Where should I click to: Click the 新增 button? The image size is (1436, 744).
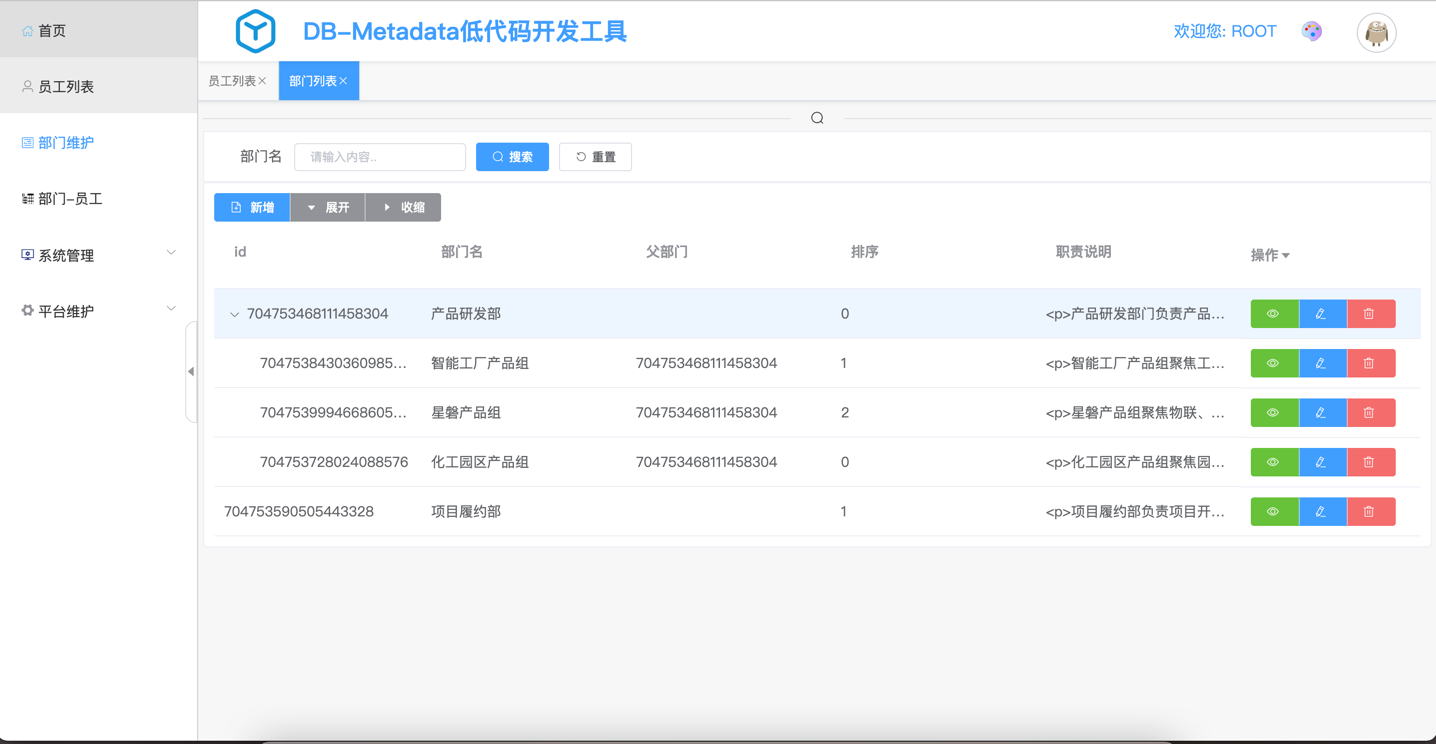(x=252, y=207)
